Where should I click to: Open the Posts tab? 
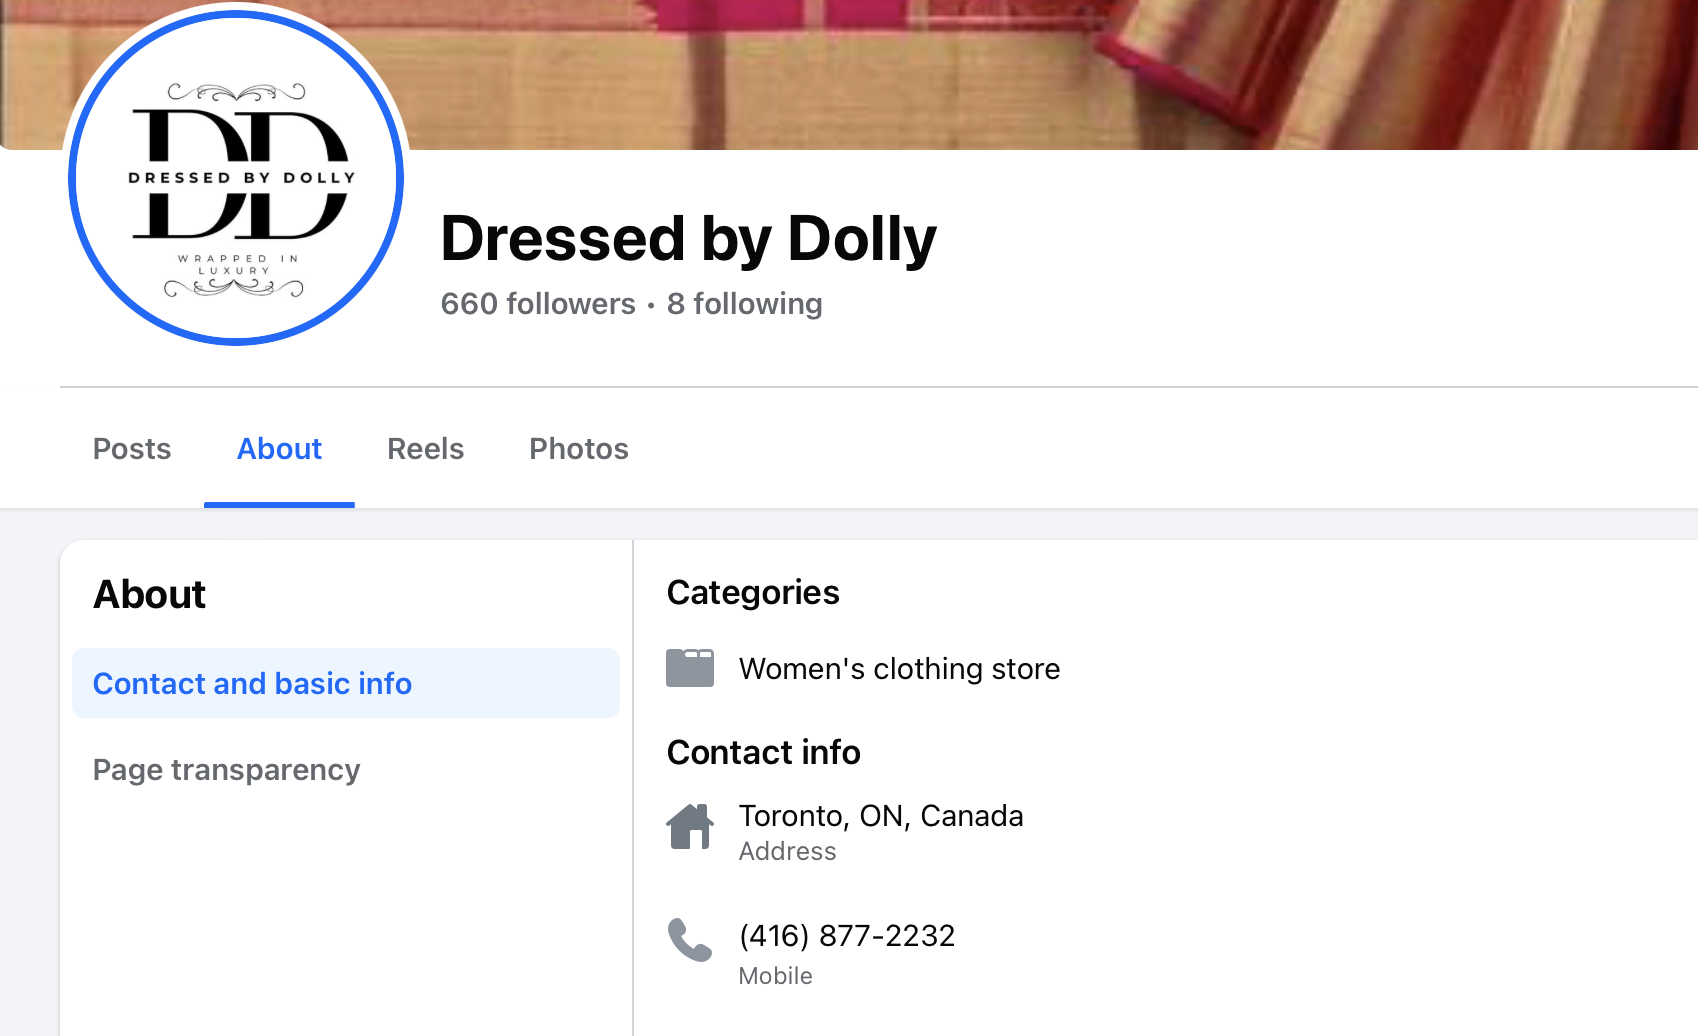[132, 449]
